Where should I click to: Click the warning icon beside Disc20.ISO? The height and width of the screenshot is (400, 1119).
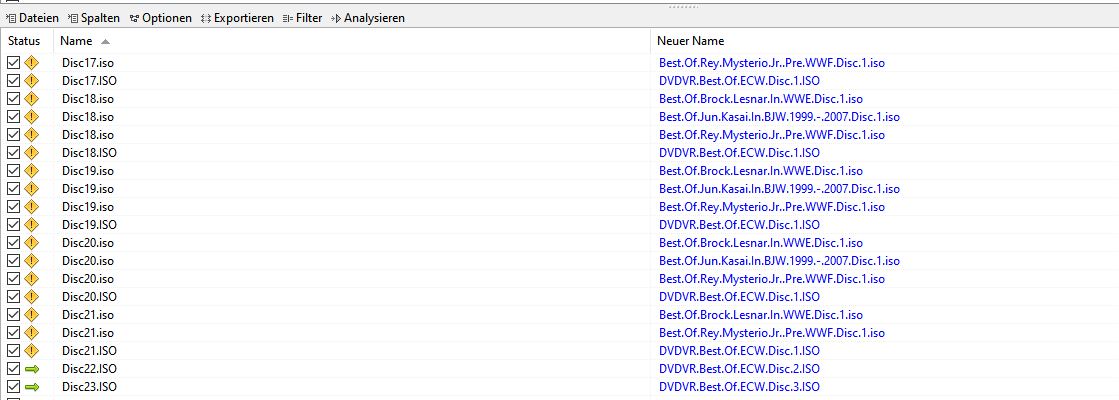tap(31, 297)
